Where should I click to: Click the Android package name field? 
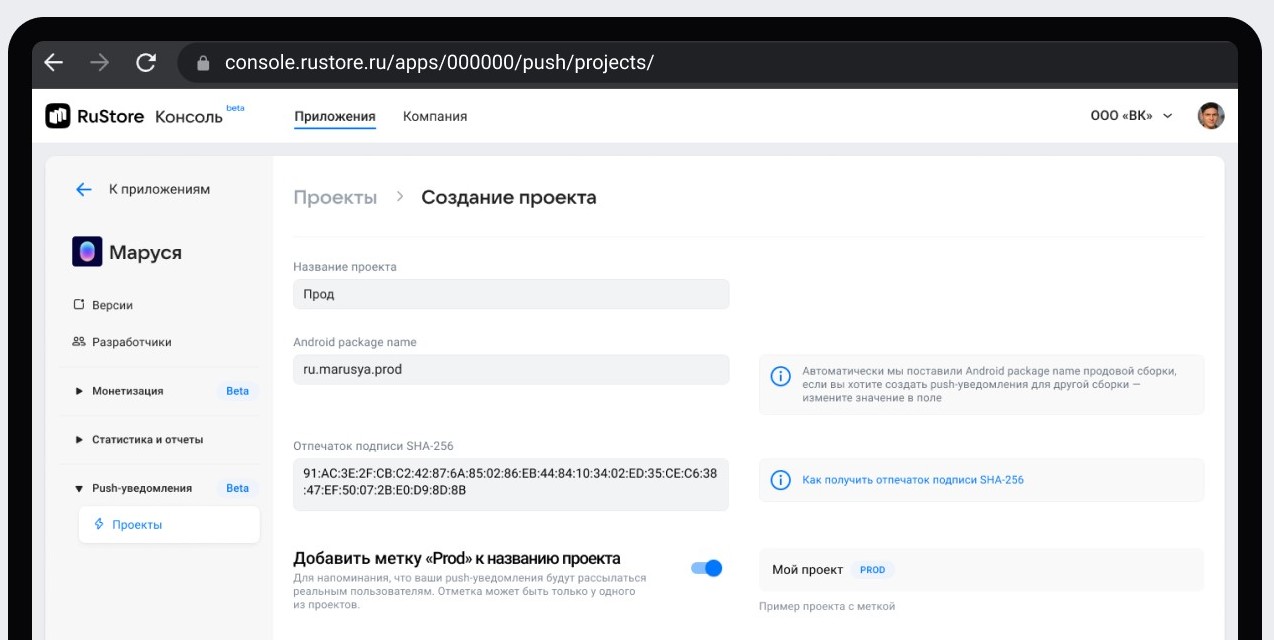click(x=511, y=369)
